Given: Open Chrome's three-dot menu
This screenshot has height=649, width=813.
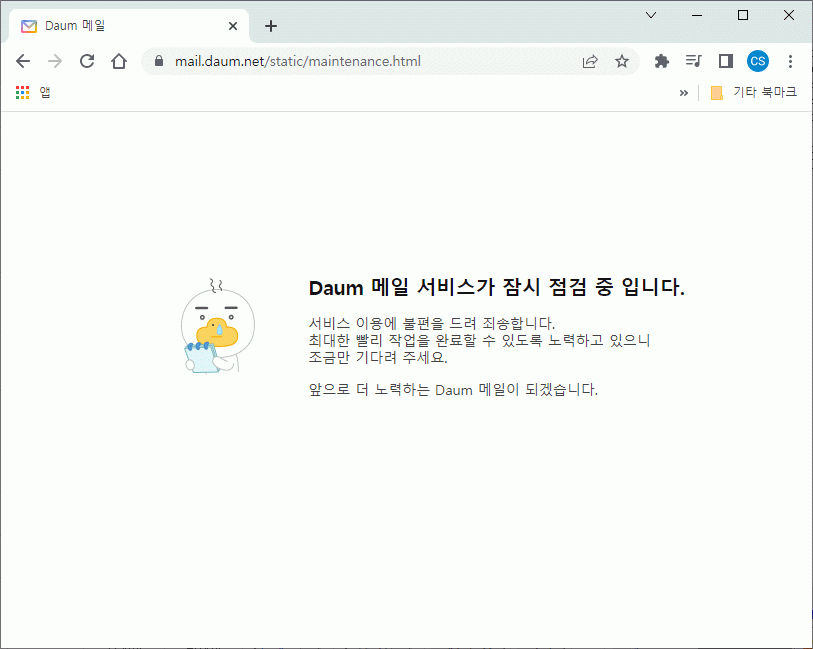Looking at the screenshot, I should coord(790,61).
